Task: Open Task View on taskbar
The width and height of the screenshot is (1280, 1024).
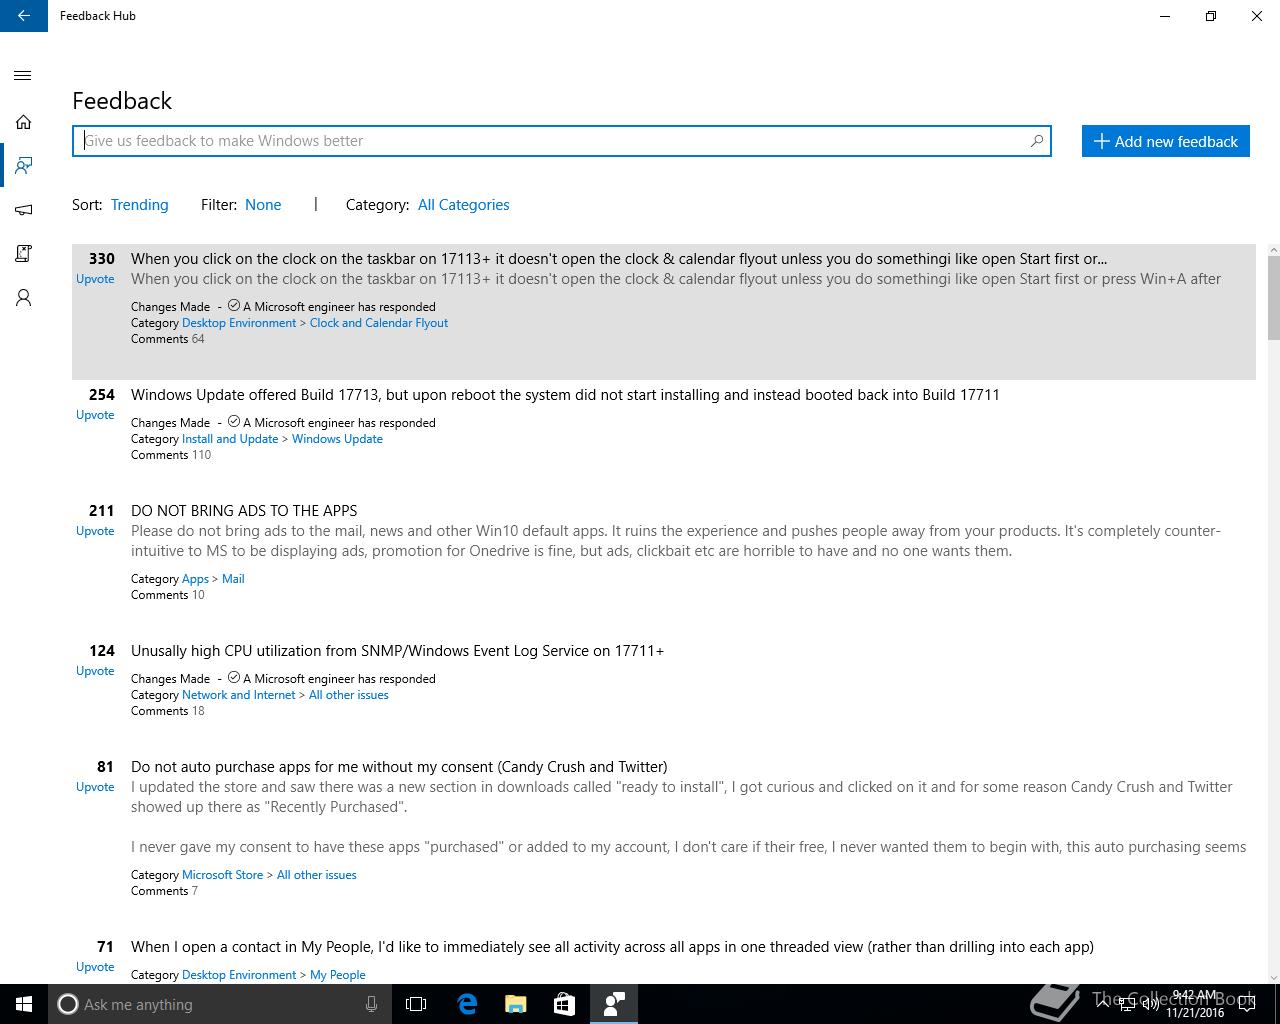Action: point(416,1004)
